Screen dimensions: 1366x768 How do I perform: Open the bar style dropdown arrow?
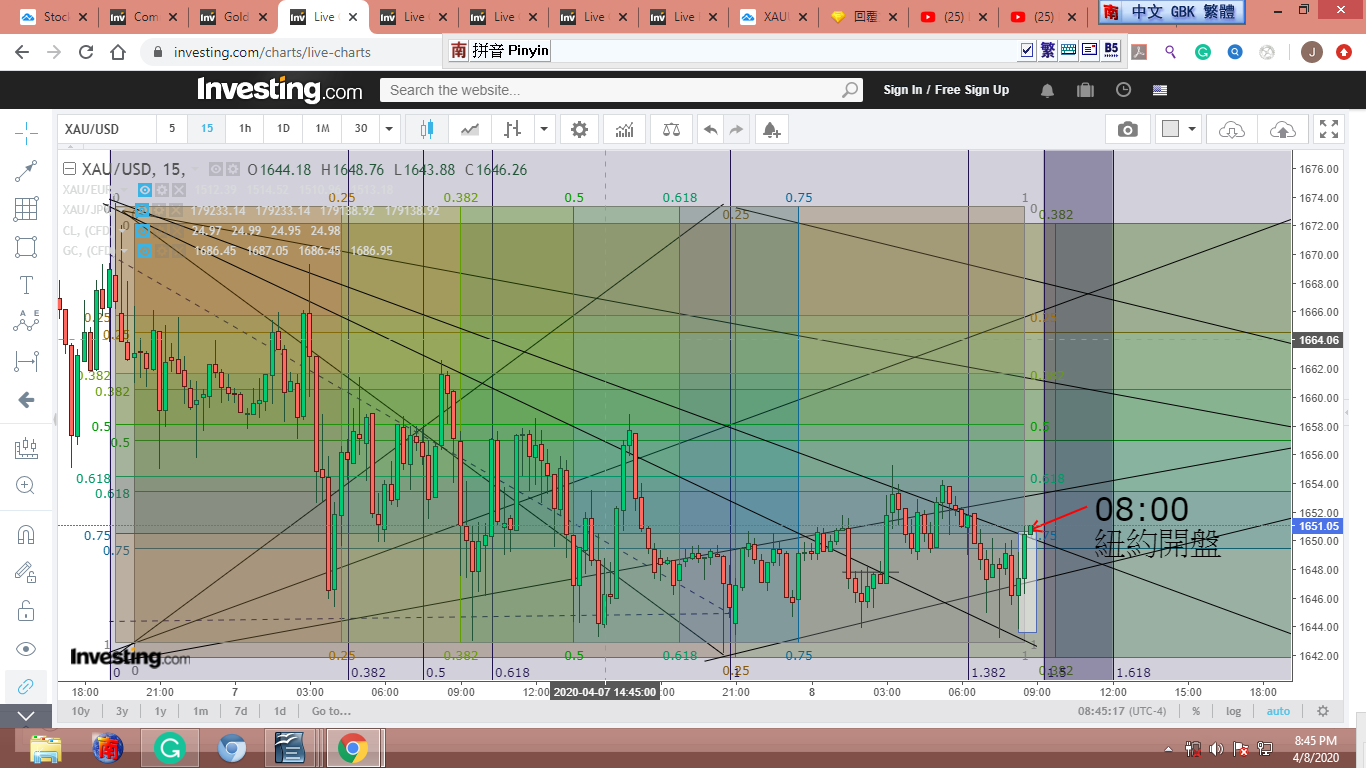[544, 129]
